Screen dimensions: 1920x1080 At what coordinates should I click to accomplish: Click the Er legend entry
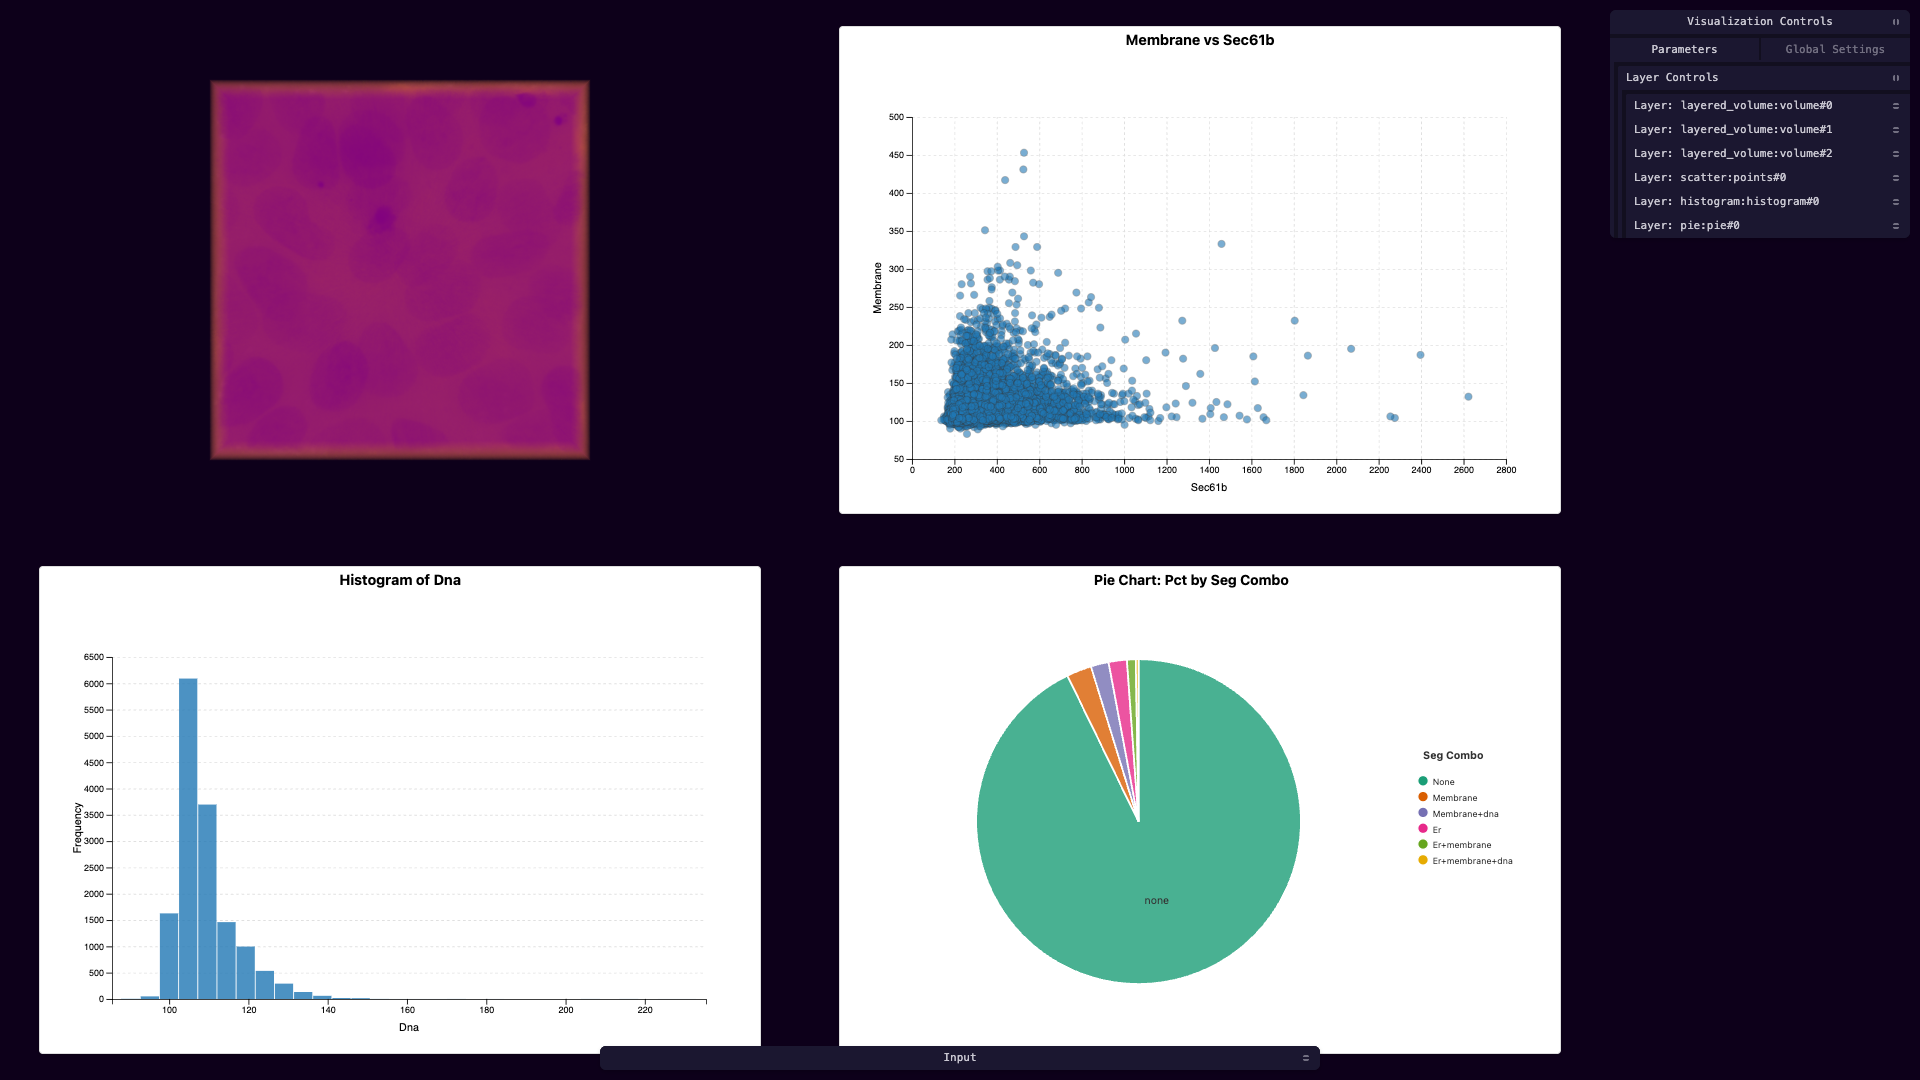1430,829
